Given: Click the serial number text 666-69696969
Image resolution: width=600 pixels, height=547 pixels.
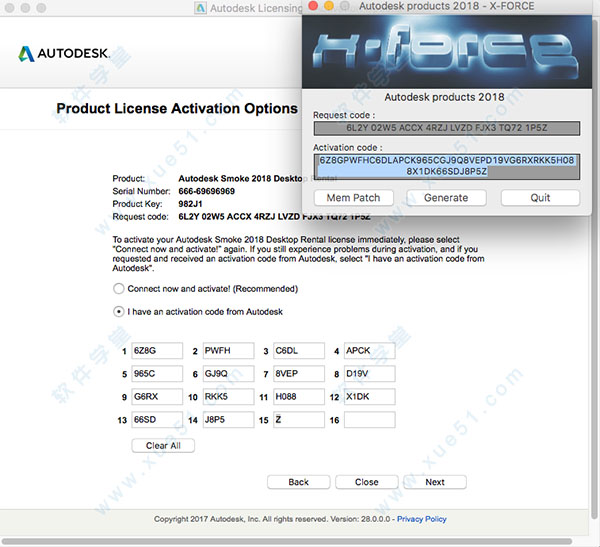Looking at the screenshot, I should [x=207, y=191].
